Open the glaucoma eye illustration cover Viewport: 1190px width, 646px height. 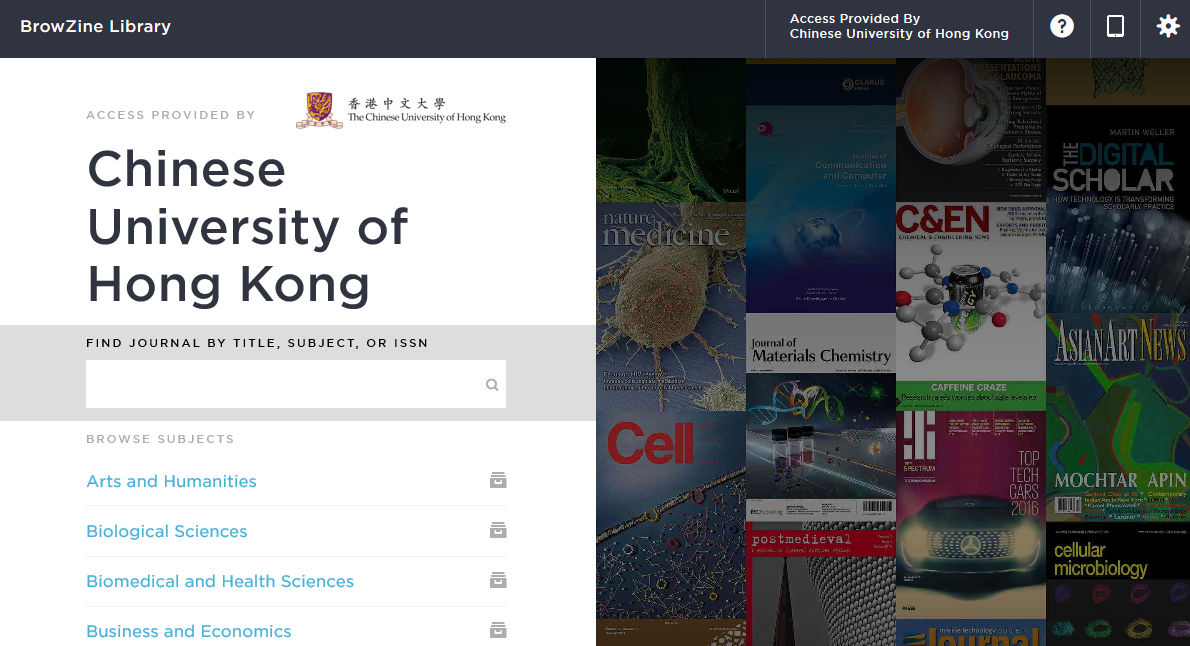971,130
